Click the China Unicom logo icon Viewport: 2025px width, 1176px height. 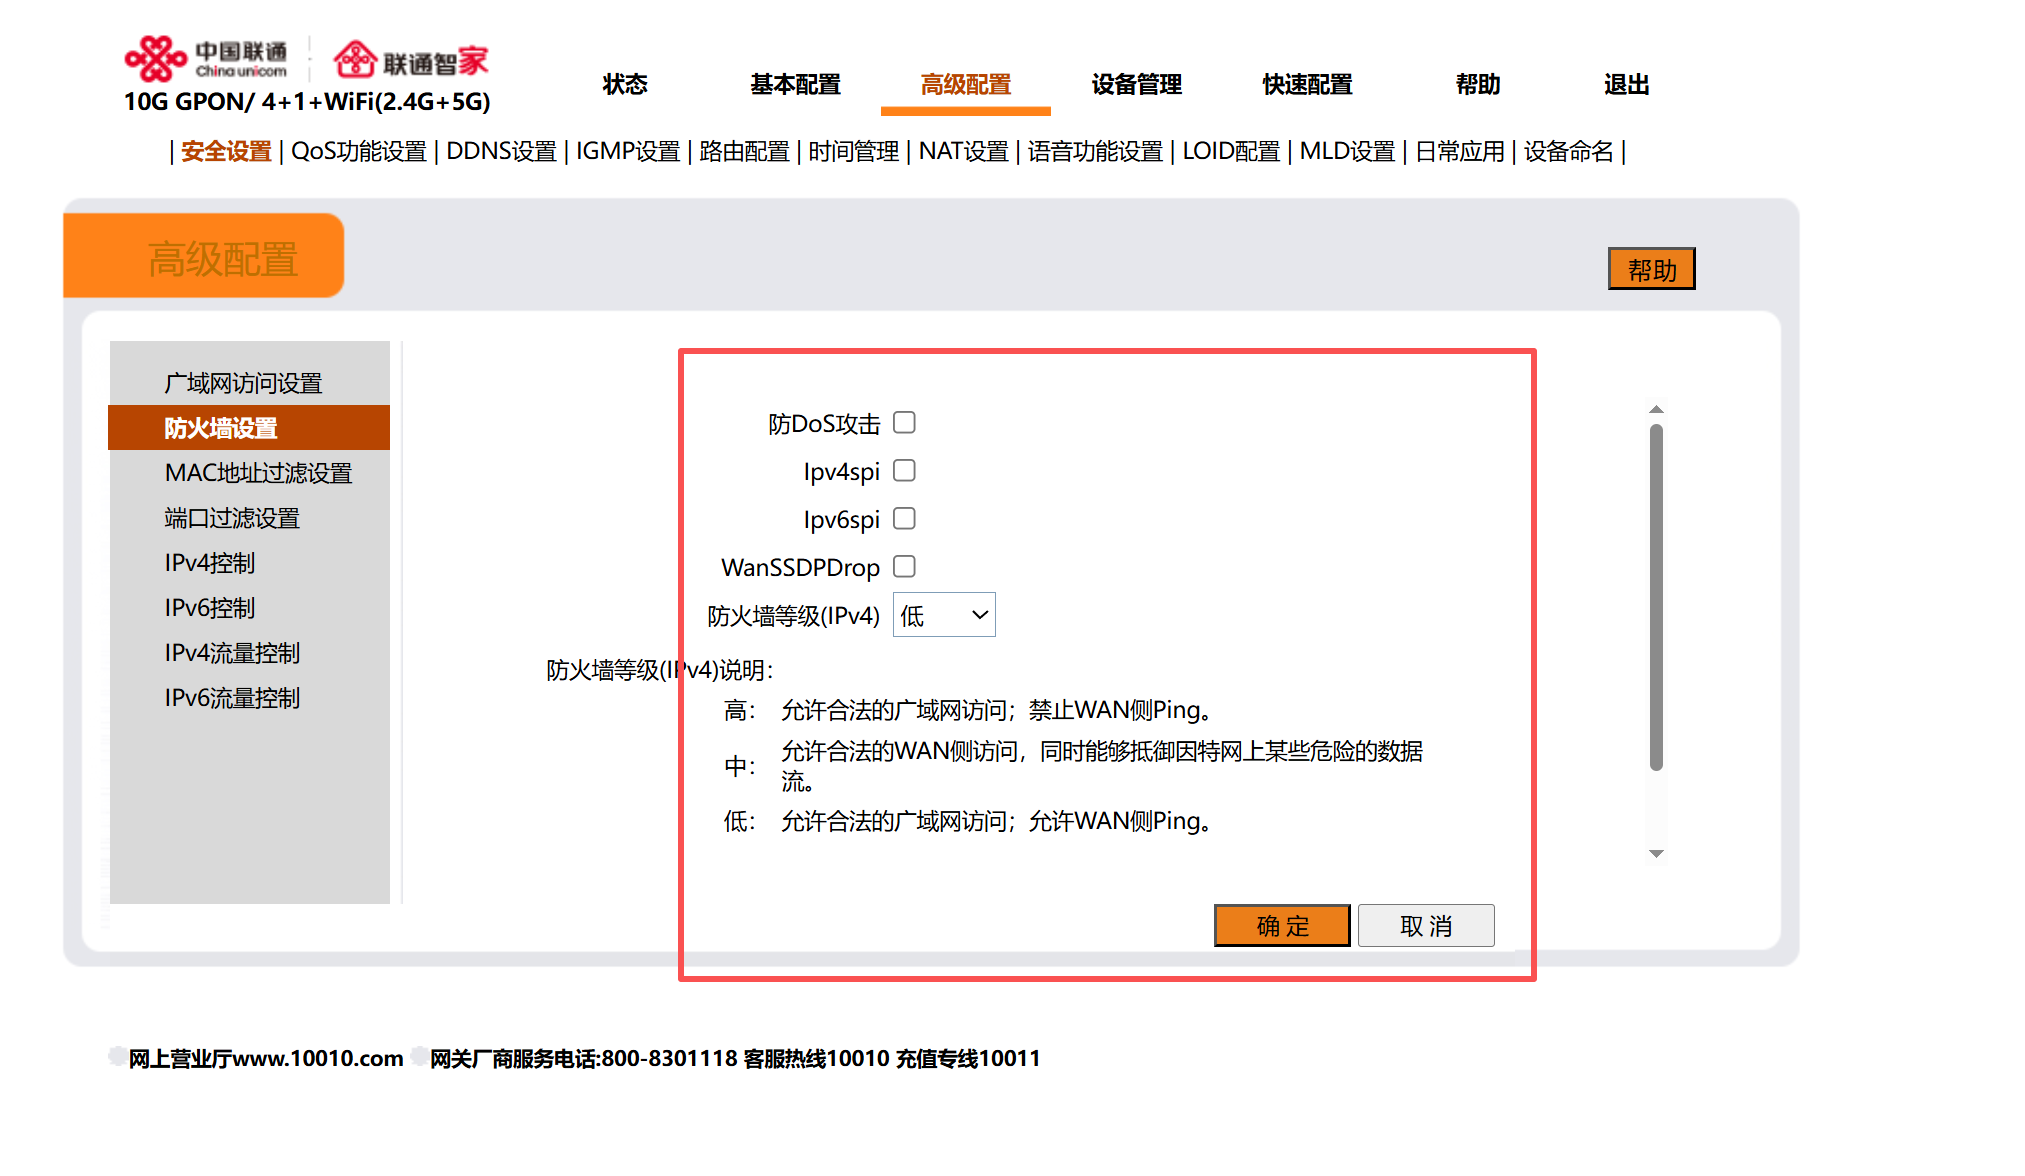156,59
